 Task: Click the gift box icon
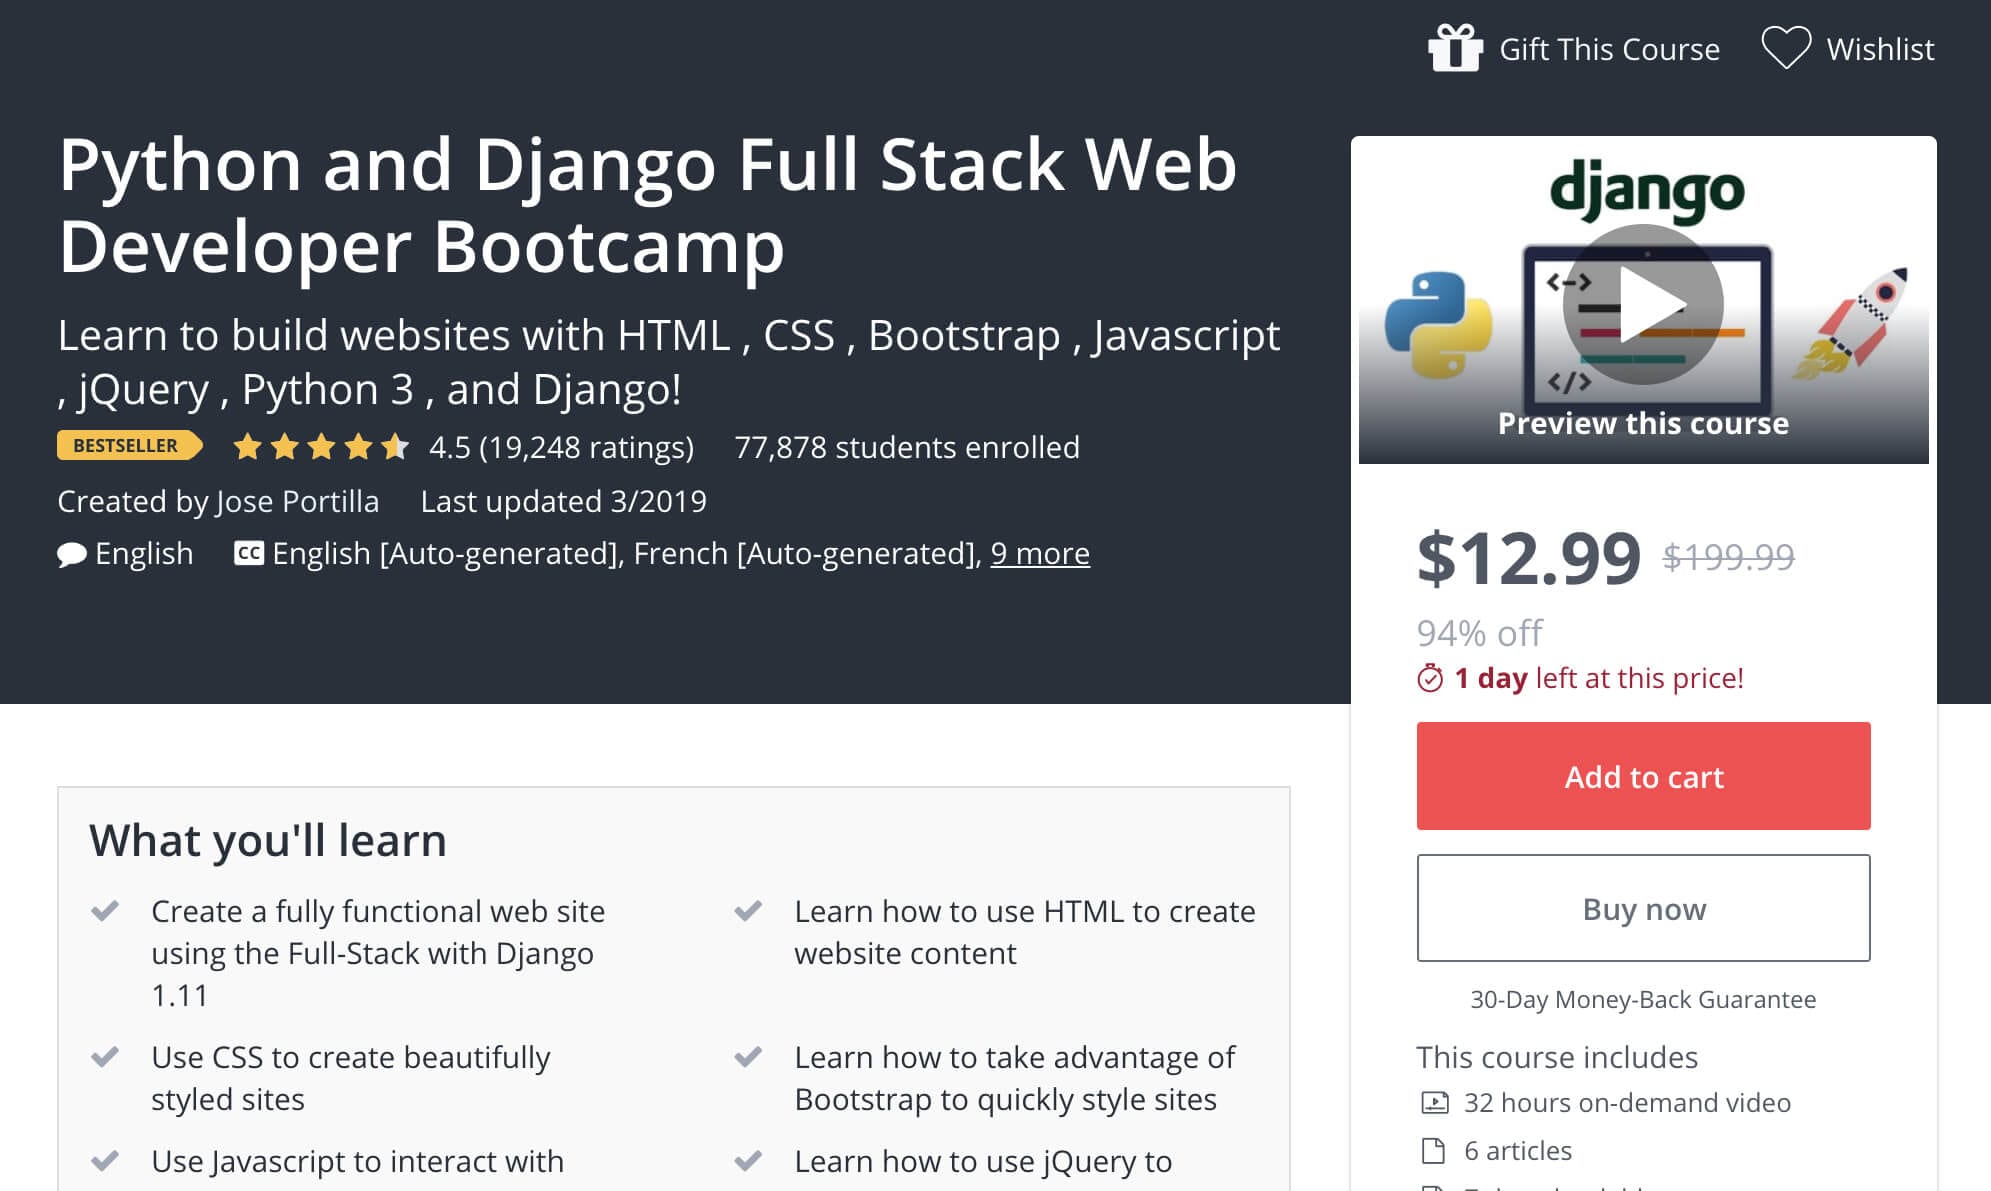[x=1455, y=48]
